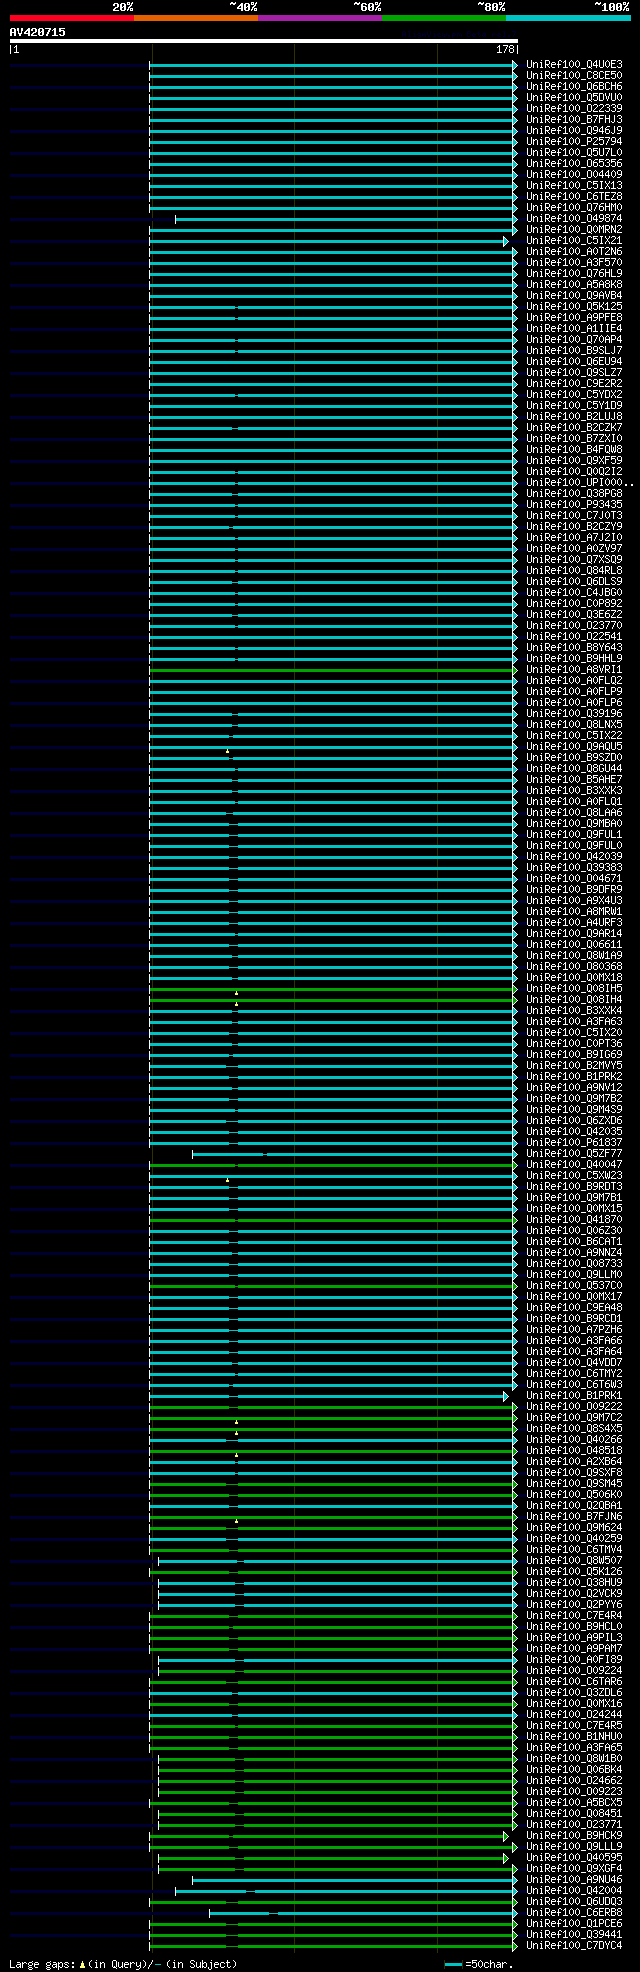The width and height of the screenshot is (640, 1972).
Task: Click hit label UniRef100_Q2QBA1
Action: tap(574, 1505)
